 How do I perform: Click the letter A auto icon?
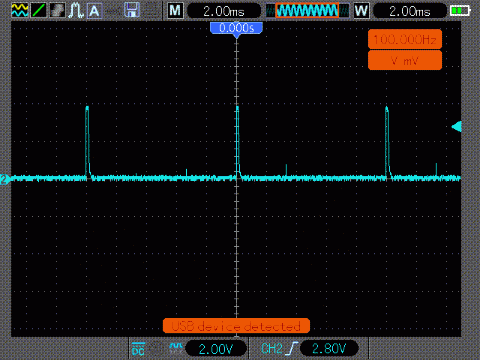pyautogui.click(x=94, y=11)
